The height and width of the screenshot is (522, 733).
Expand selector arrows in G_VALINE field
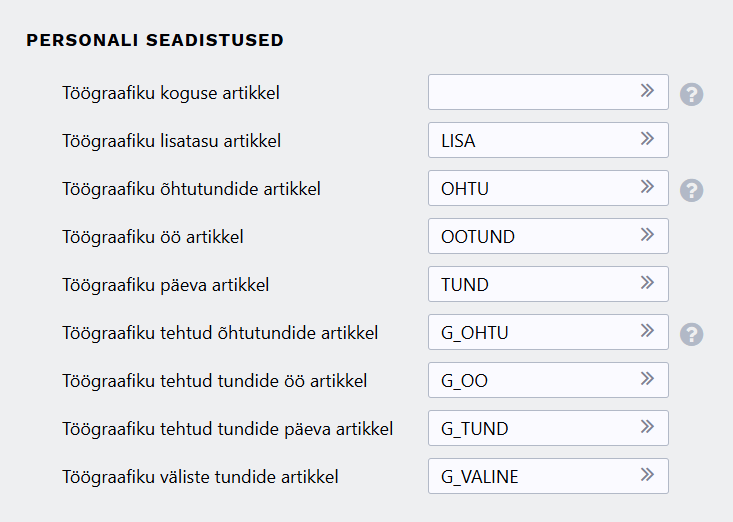tap(647, 475)
